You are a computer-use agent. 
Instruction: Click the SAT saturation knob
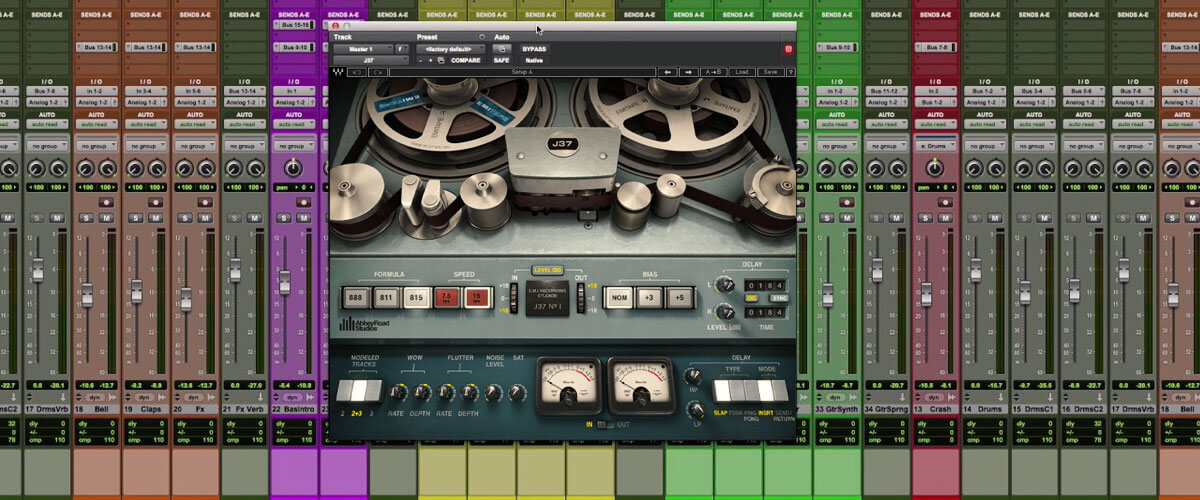(x=517, y=393)
